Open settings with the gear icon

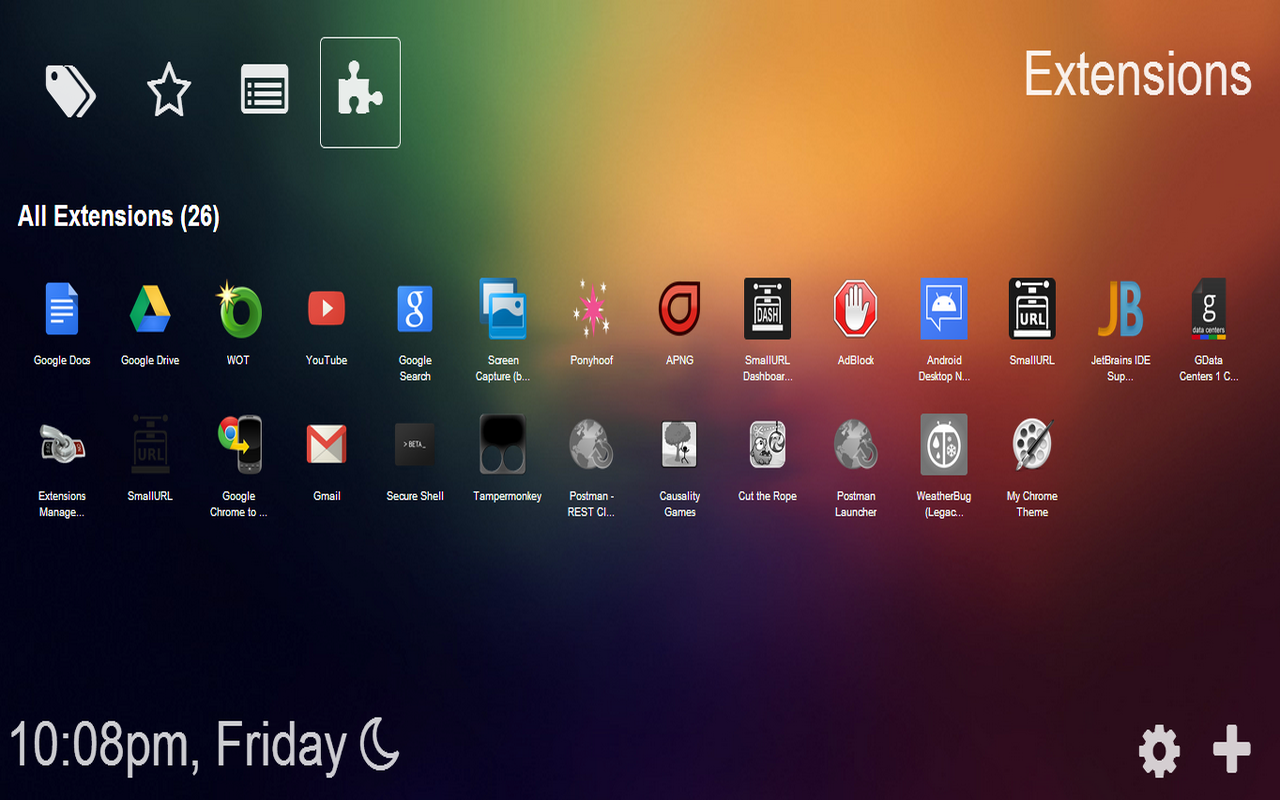tap(1160, 751)
